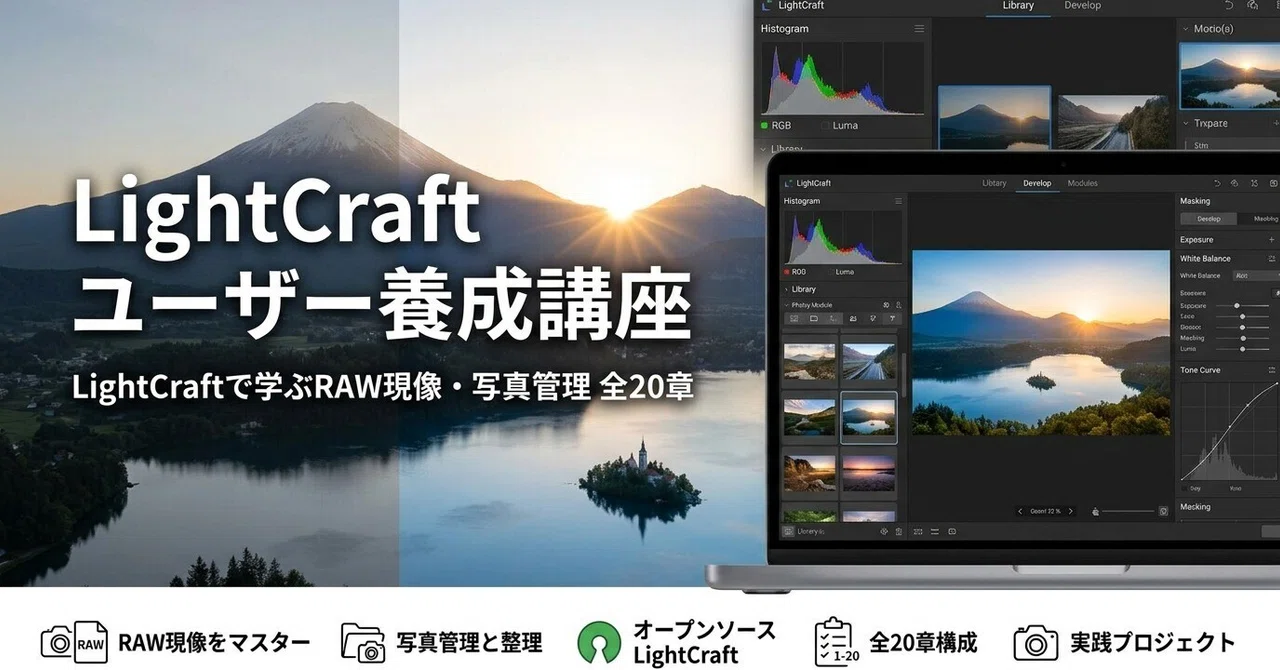The width and height of the screenshot is (1280, 670).
Task: Go to previous zoom level arrow
Action: [x=1020, y=511]
